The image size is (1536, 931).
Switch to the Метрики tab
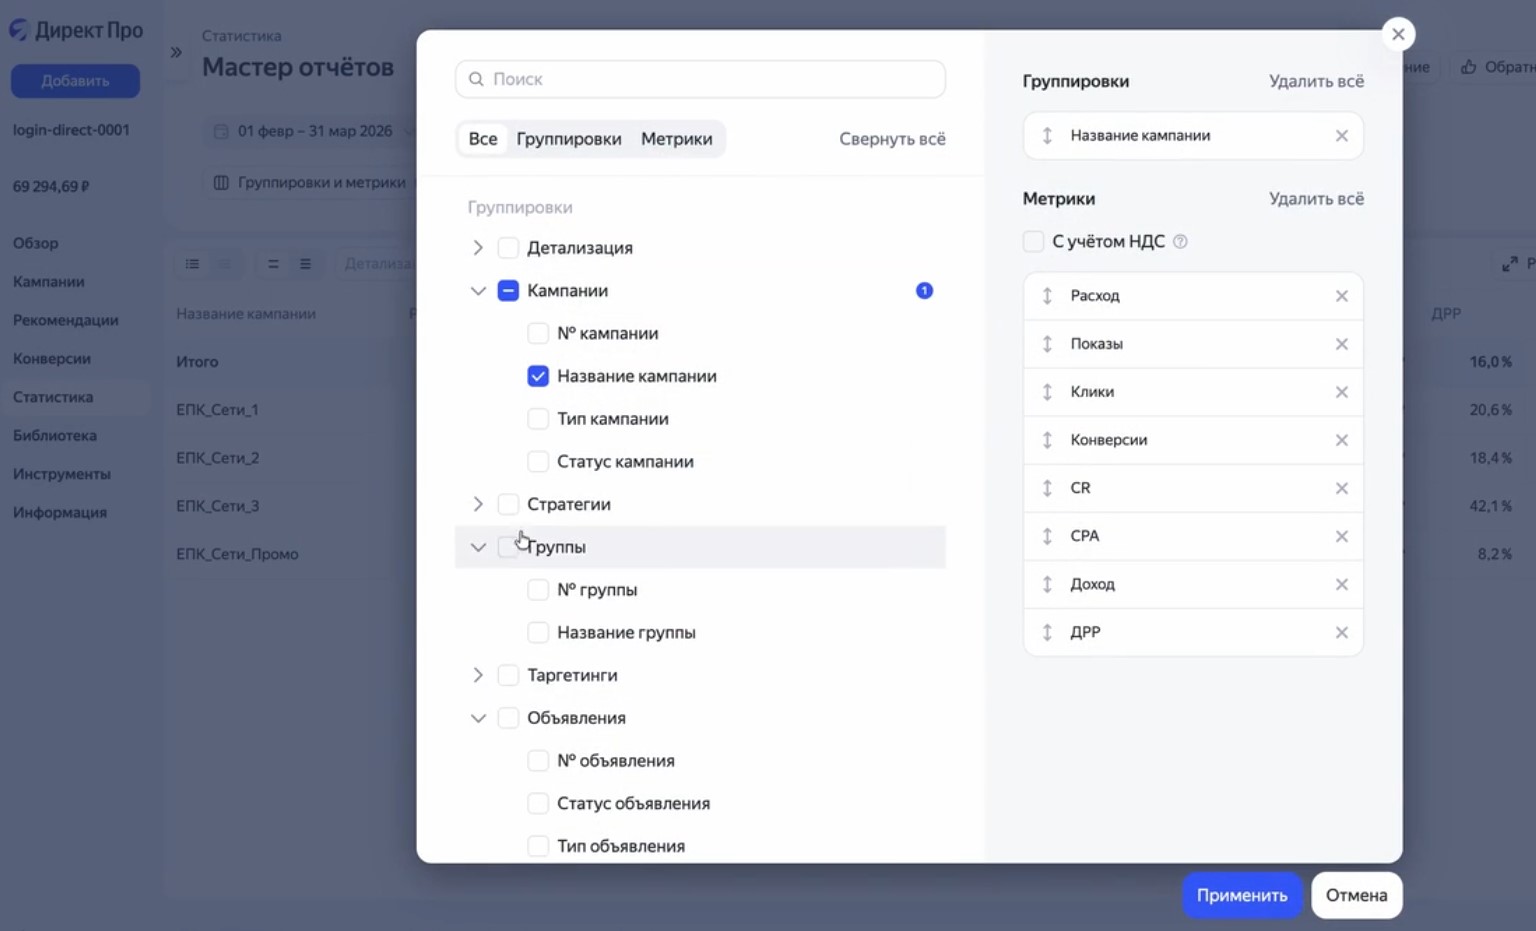[x=677, y=139]
